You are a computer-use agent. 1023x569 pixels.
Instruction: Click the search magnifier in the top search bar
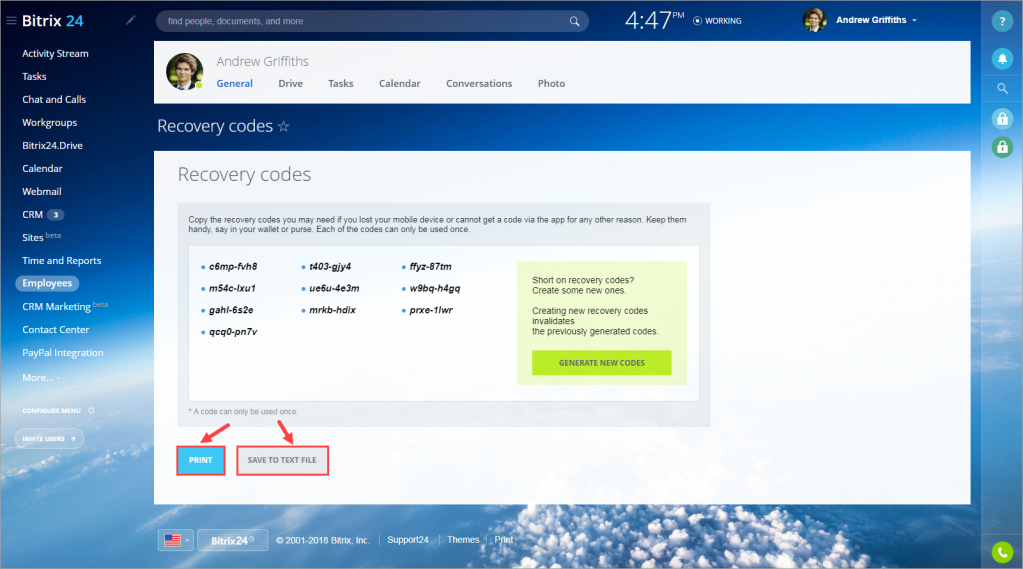[x=574, y=21]
